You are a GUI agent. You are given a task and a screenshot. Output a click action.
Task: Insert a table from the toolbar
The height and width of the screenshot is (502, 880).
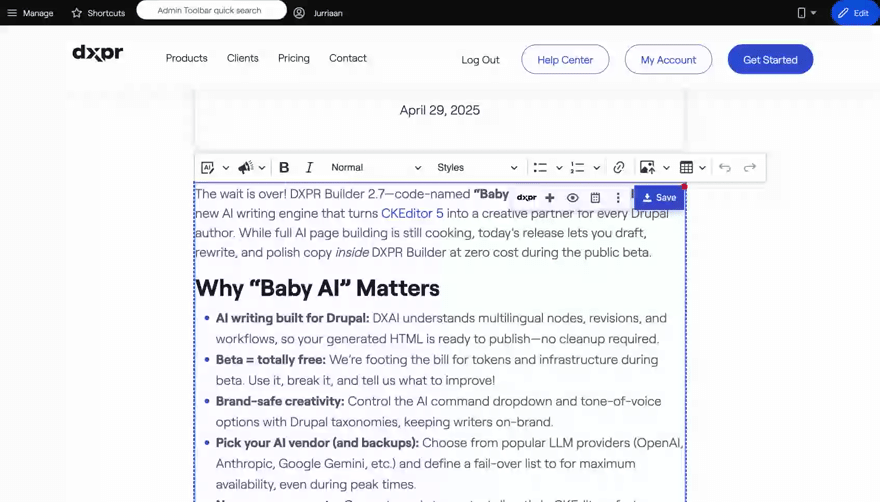pos(686,168)
